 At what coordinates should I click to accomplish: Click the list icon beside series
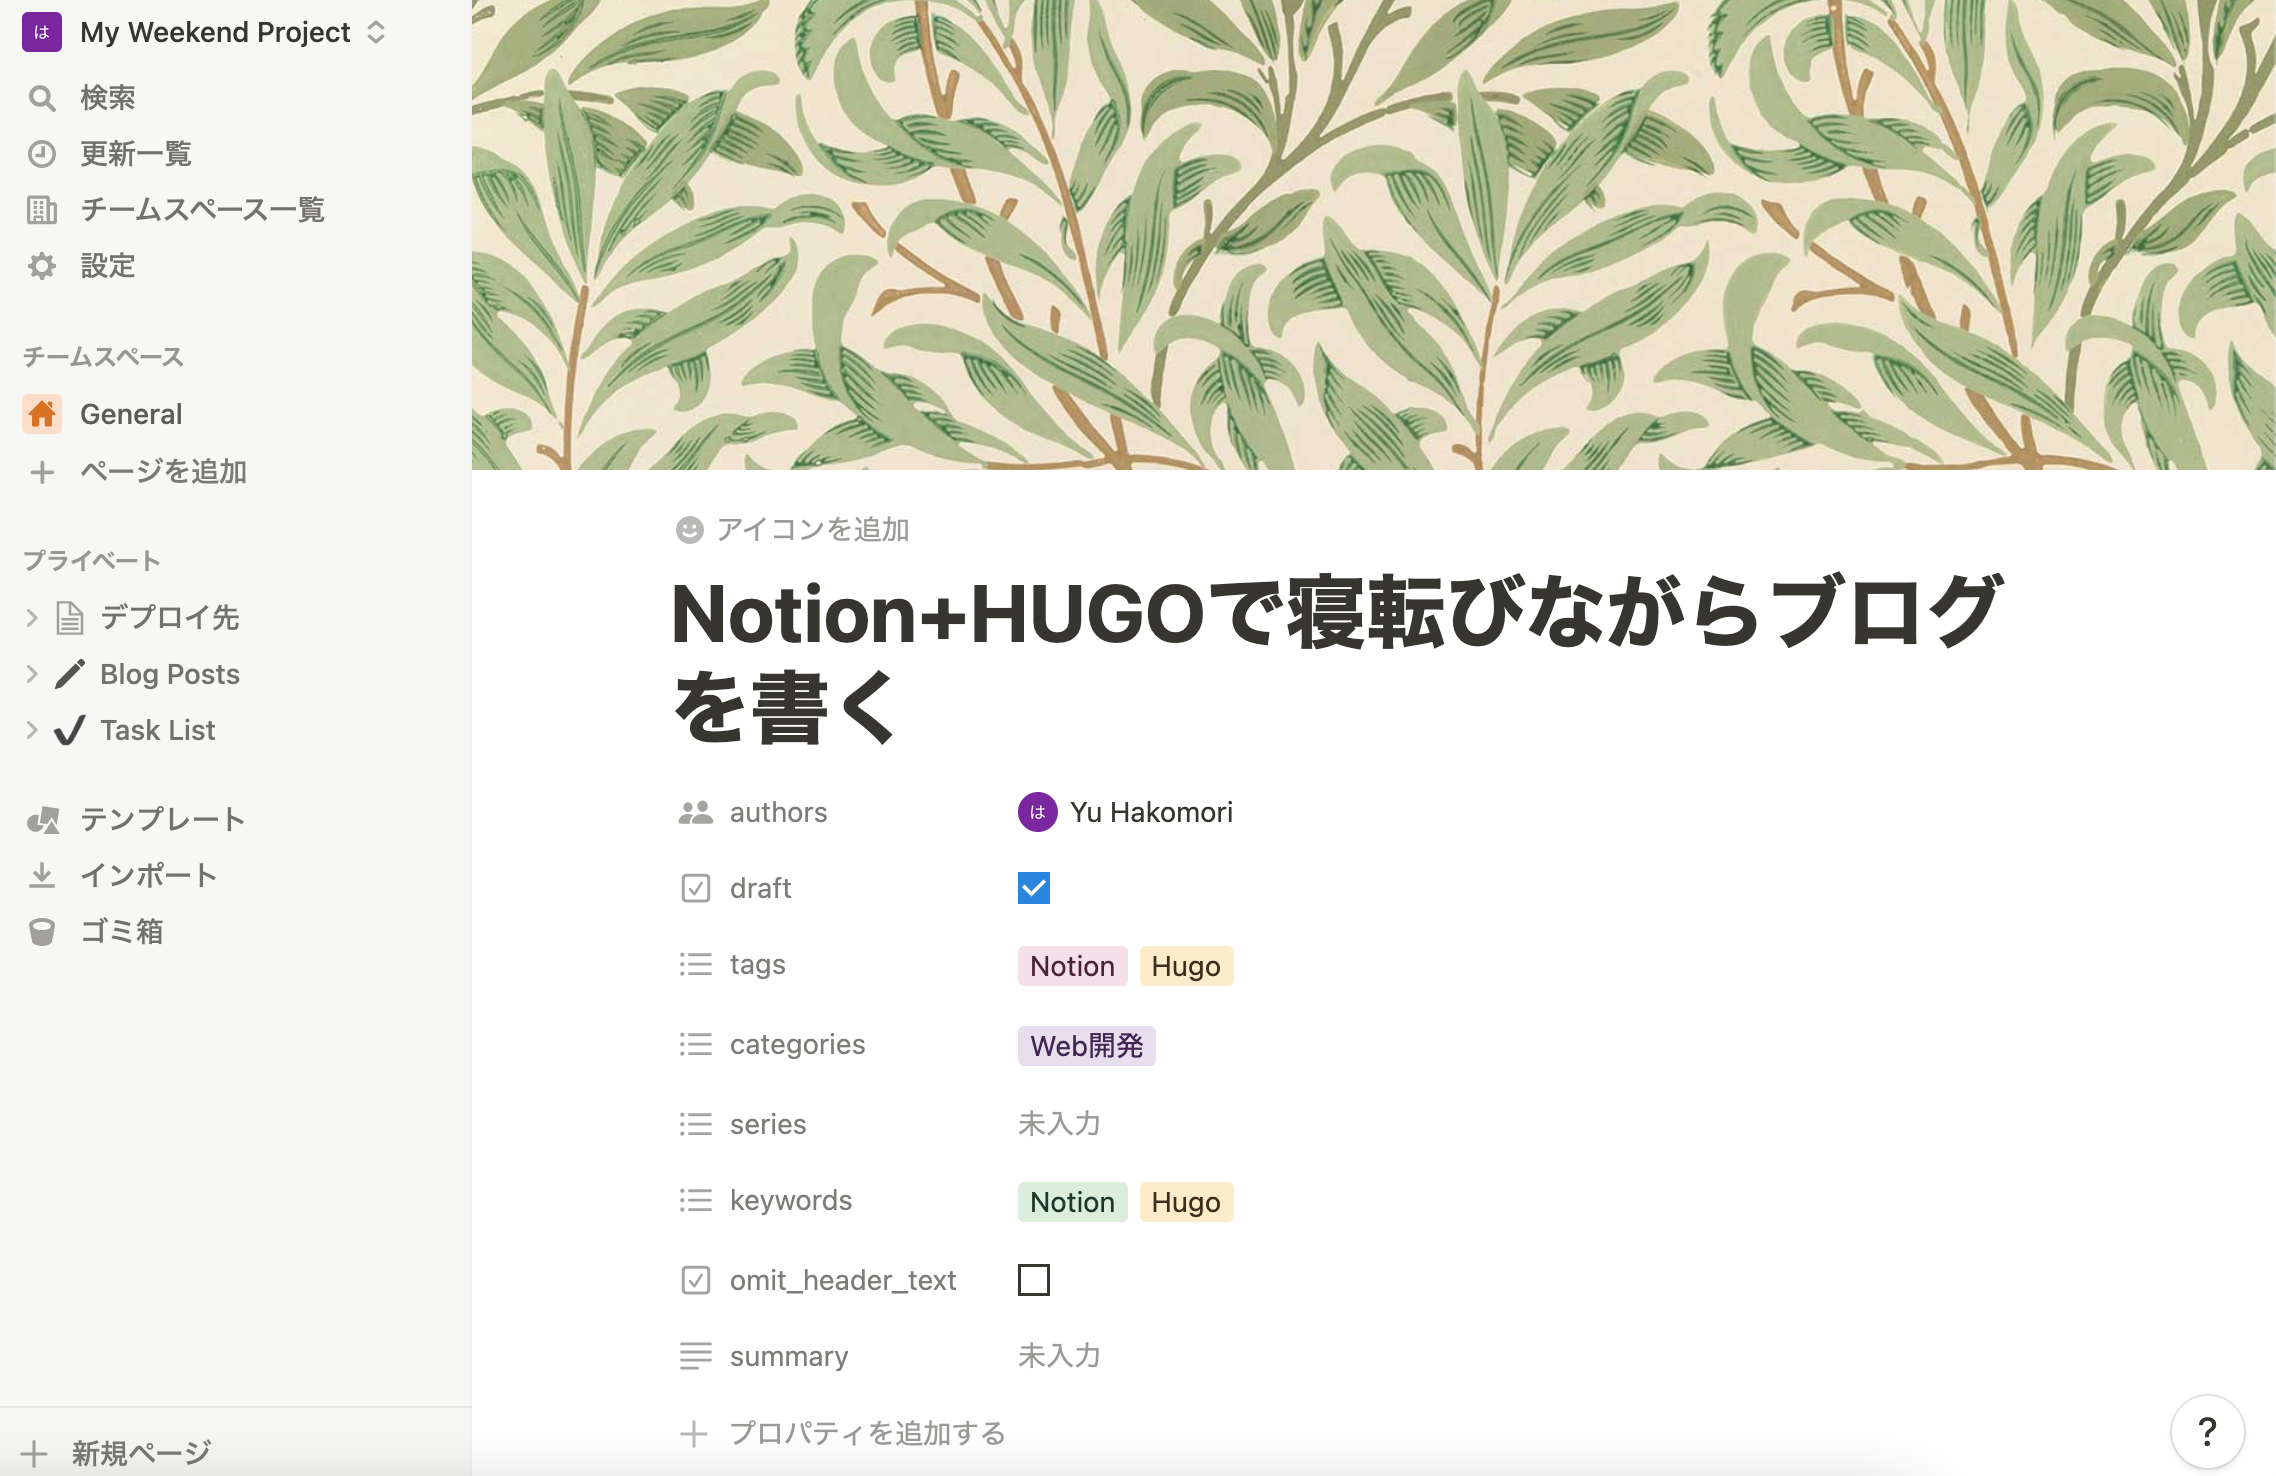696,1124
